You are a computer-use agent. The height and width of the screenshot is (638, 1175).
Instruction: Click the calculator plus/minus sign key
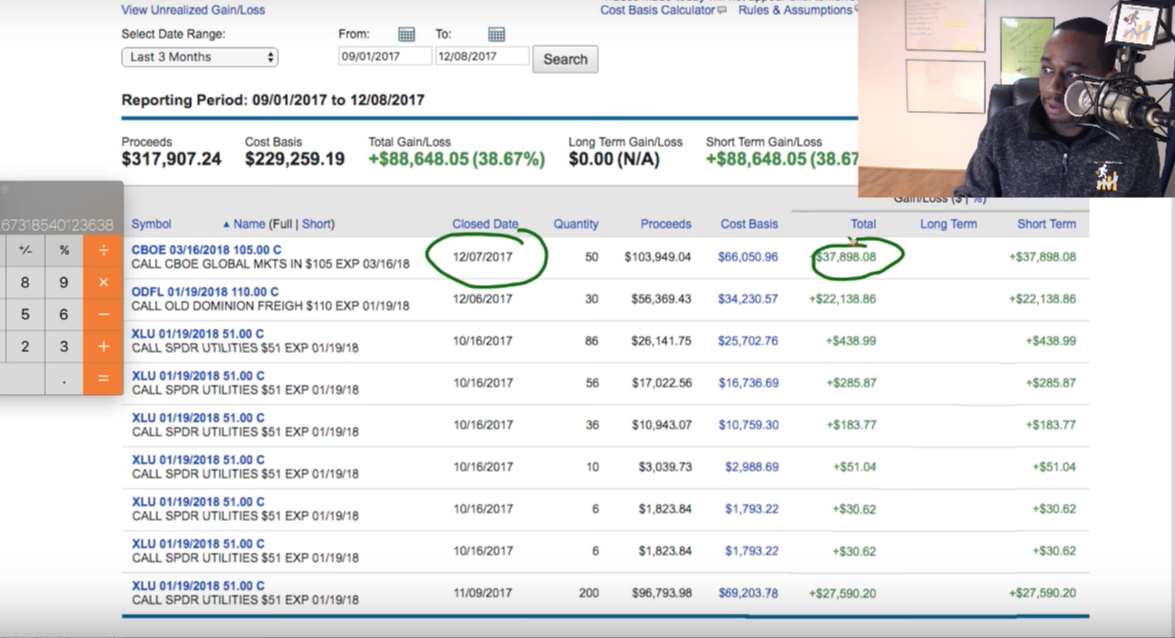pyautogui.click(x=25, y=250)
